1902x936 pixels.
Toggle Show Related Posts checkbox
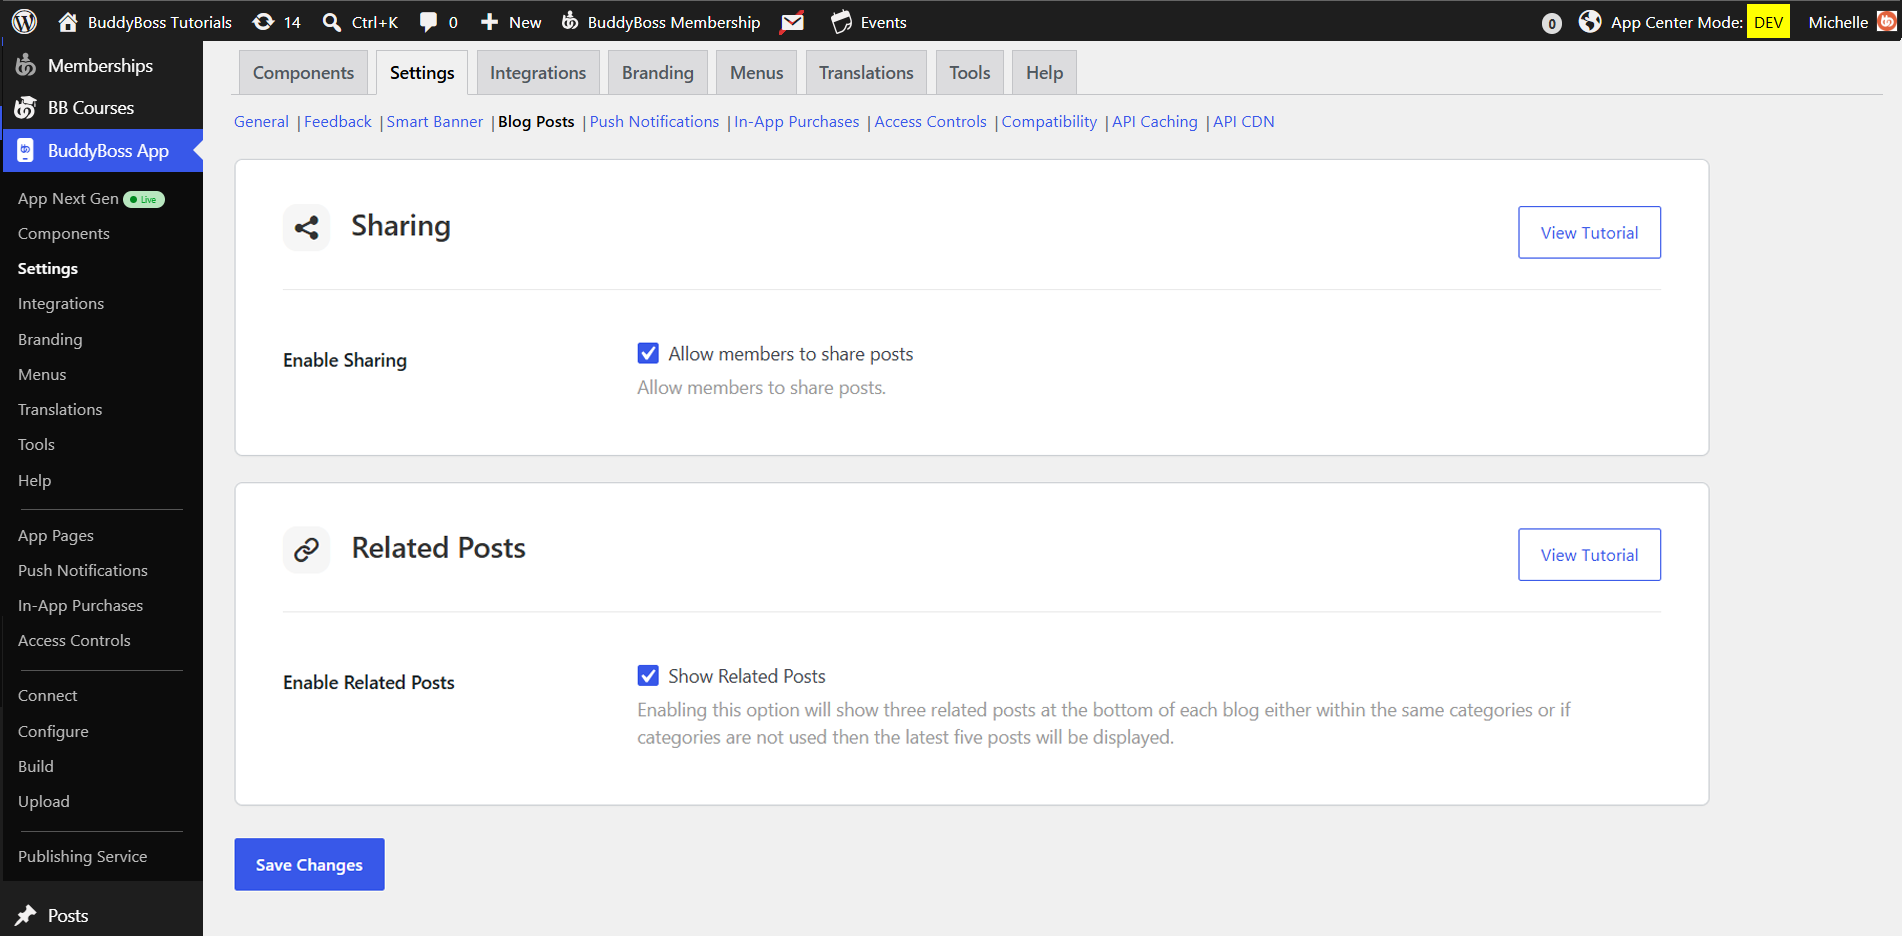point(648,675)
